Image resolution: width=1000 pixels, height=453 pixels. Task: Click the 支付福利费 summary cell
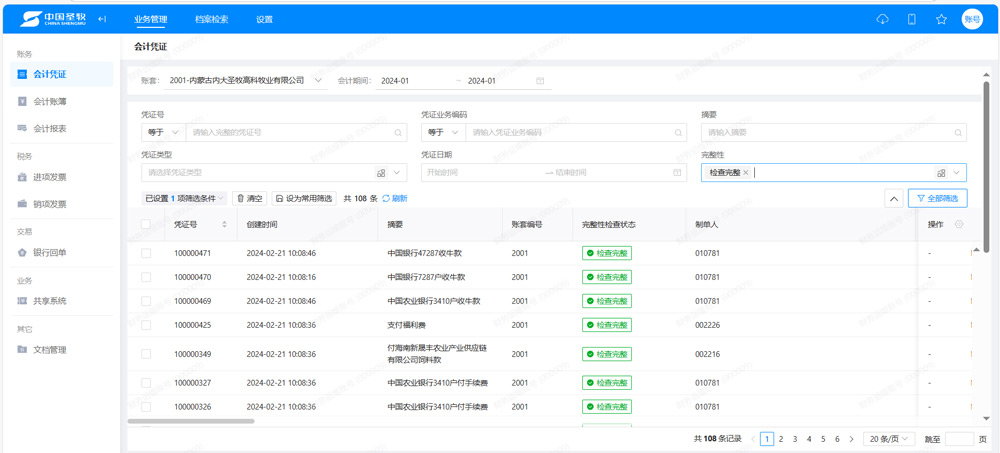click(x=406, y=325)
